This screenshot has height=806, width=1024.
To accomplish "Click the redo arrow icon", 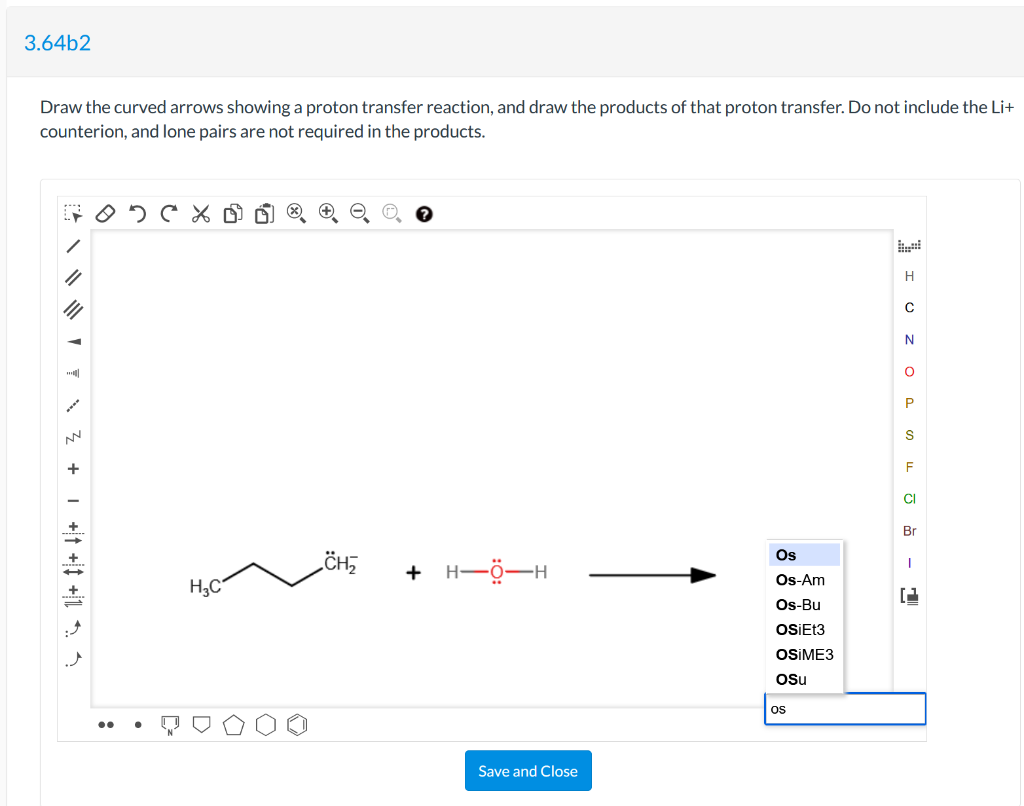I will tap(168, 213).
